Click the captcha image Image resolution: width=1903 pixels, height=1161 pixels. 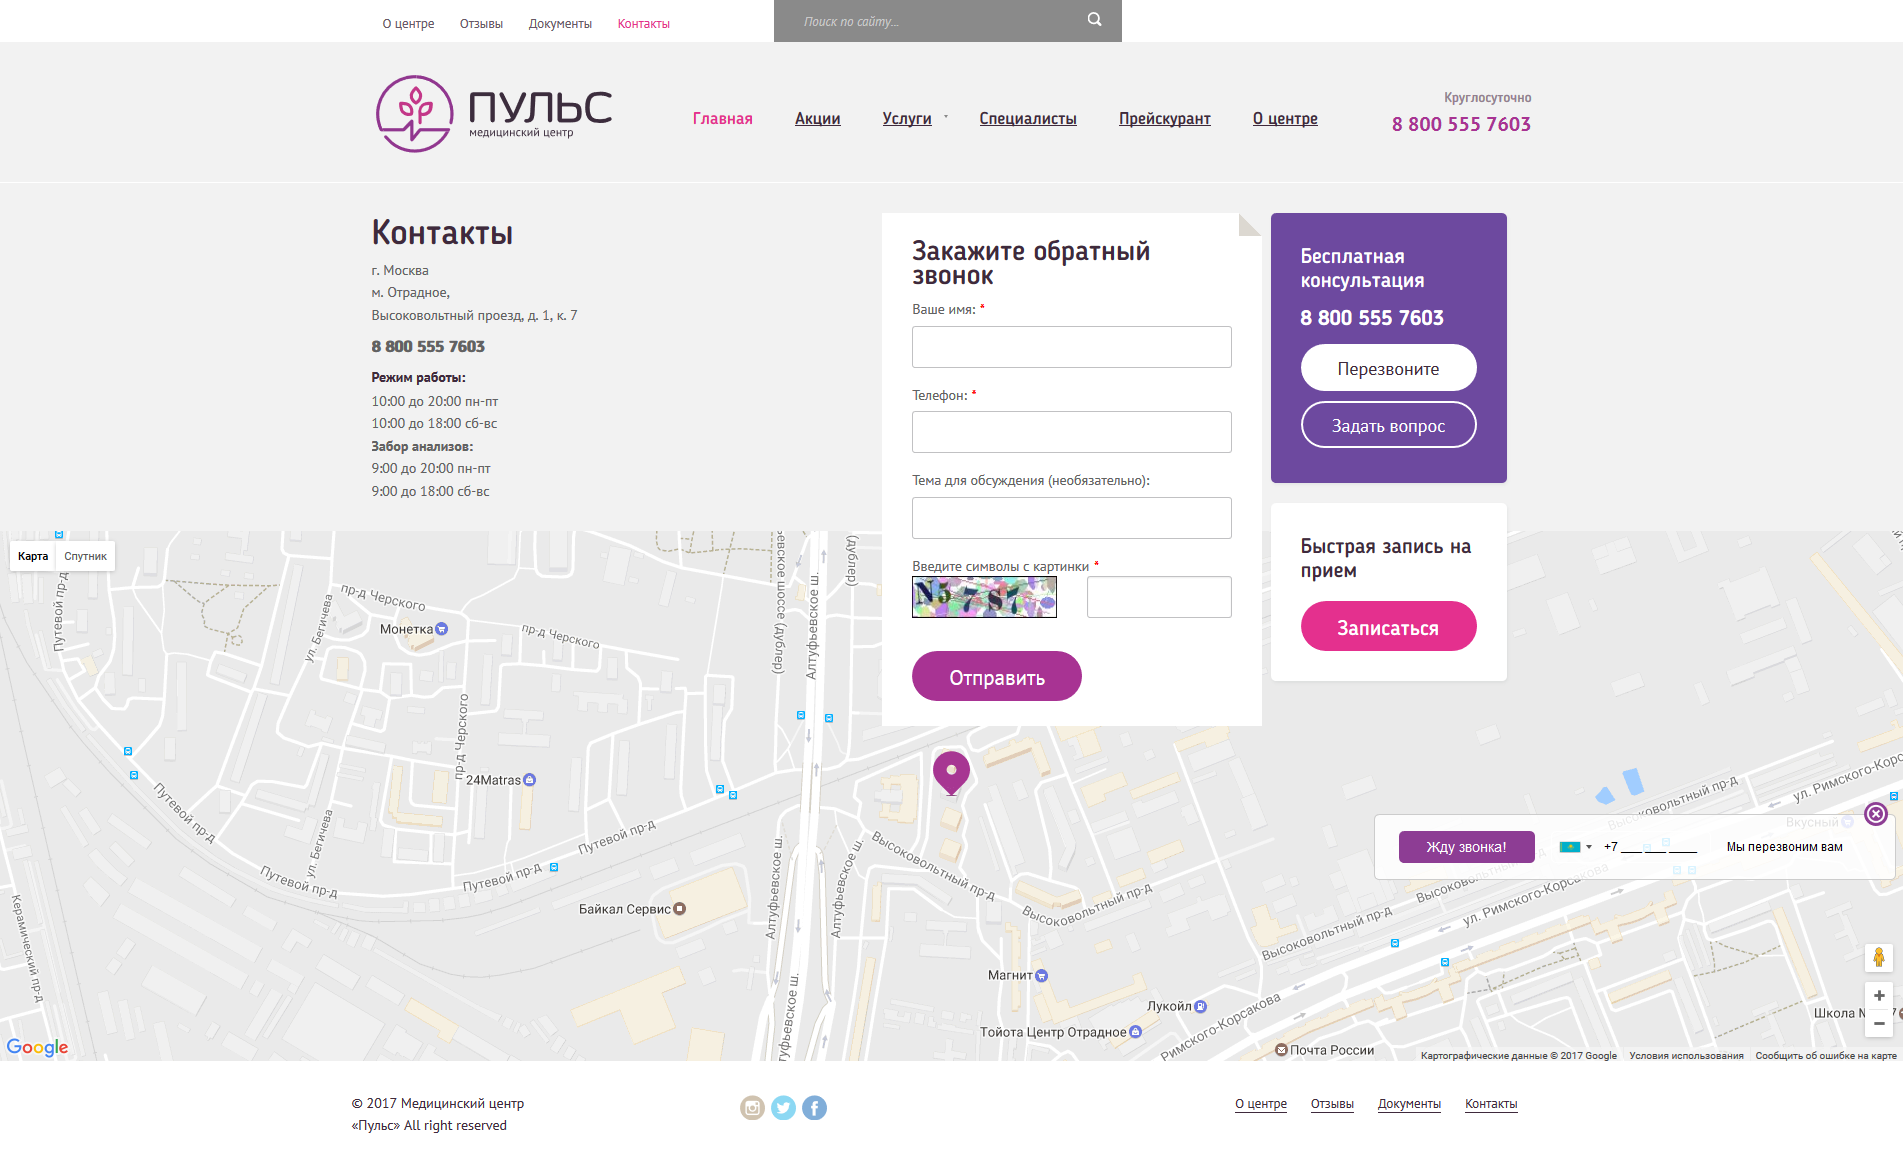[984, 597]
